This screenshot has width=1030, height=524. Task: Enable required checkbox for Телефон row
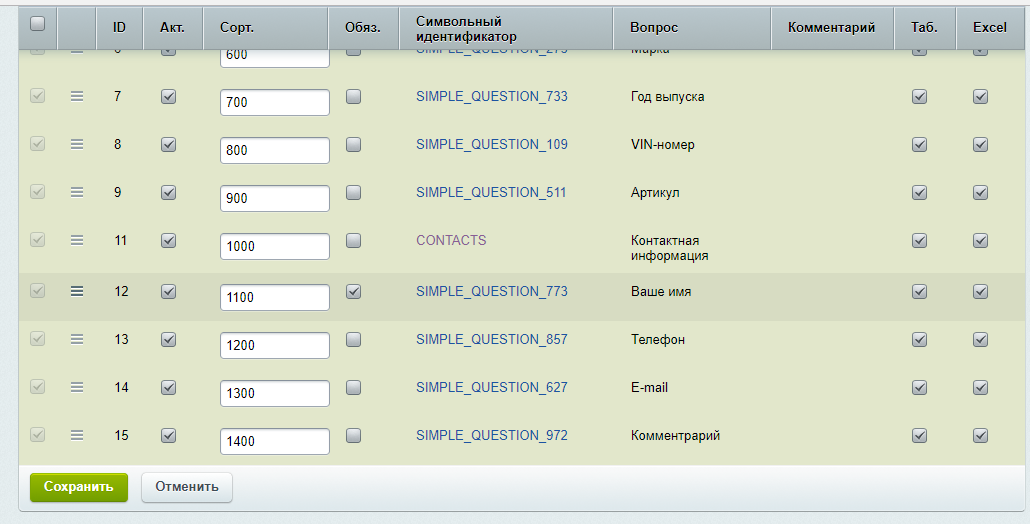[x=353, y=340]
